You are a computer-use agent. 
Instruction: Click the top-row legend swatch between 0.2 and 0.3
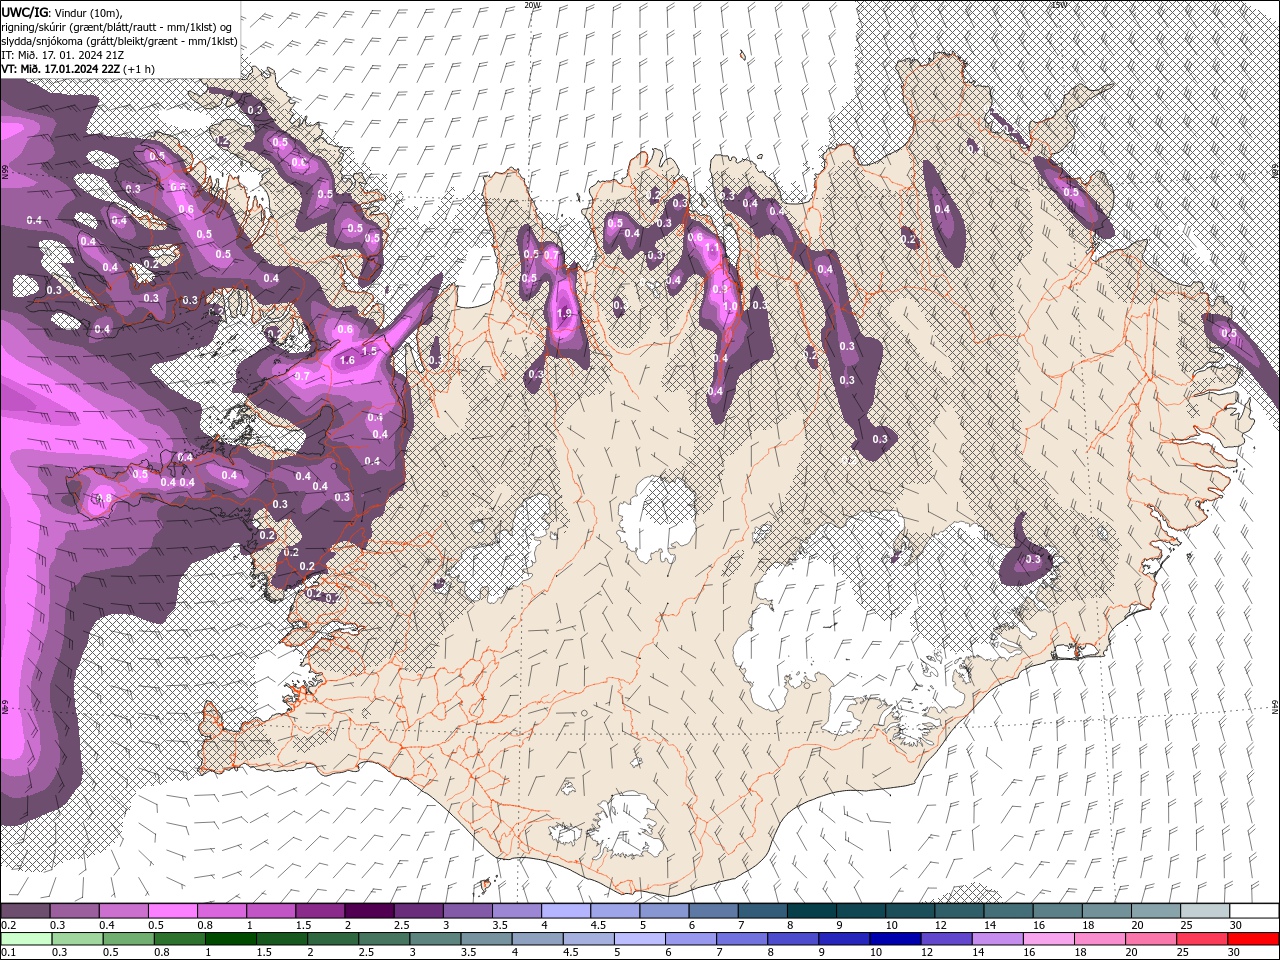tap(25, 911)
